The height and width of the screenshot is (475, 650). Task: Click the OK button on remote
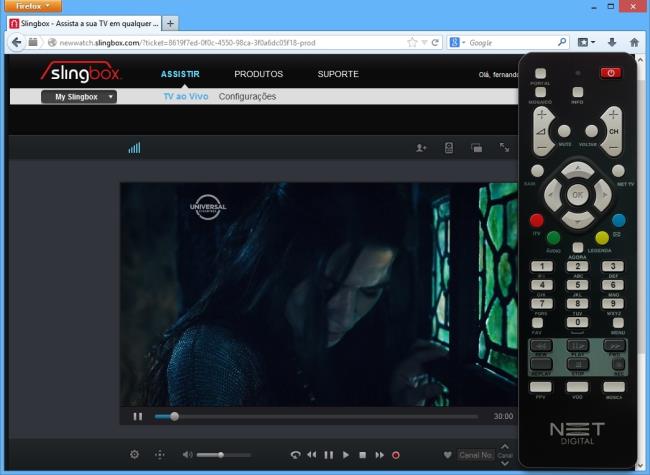577,194
